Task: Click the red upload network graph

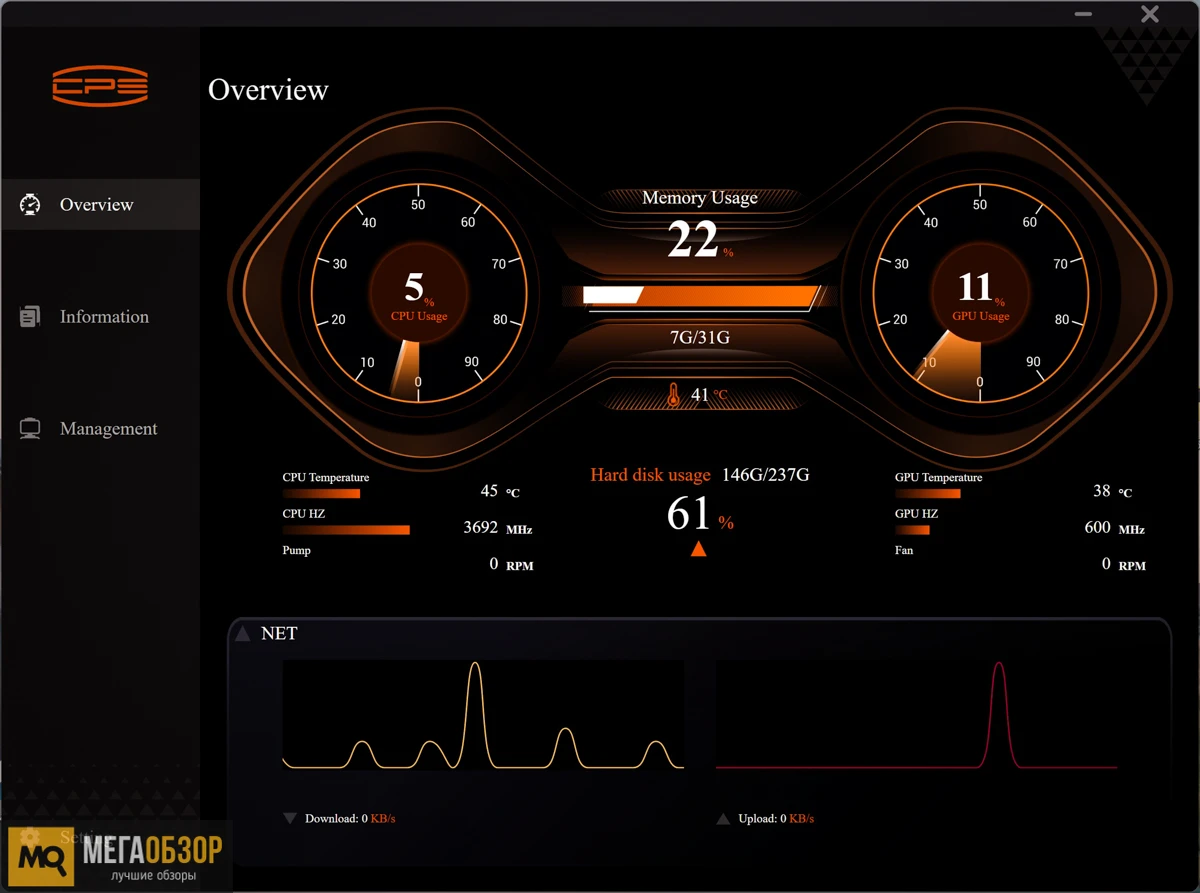Action: tap(917, 715)
